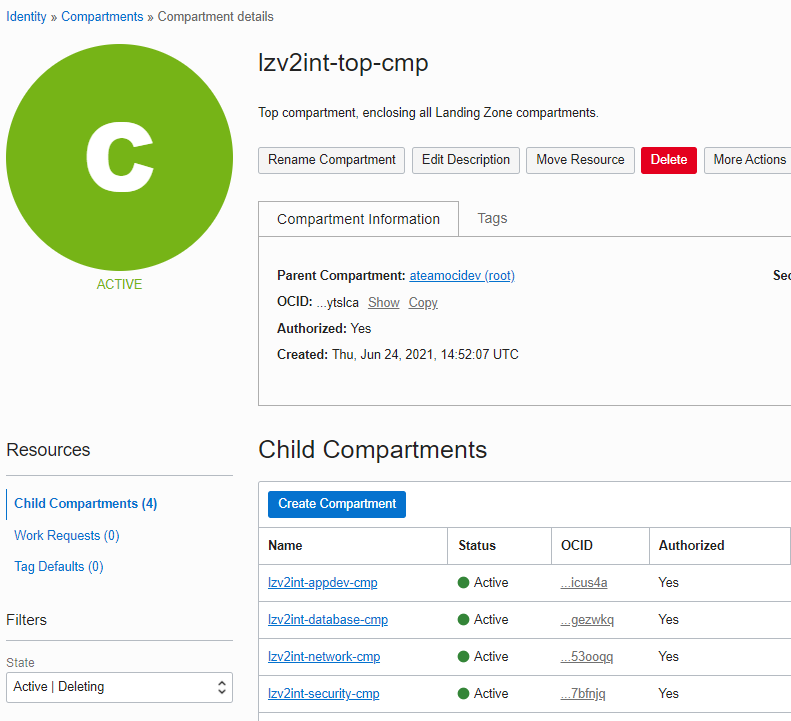Viewport: 791px width, 721px height.
Task: Select Work Requests in Resources list
Action: (66, 536)
